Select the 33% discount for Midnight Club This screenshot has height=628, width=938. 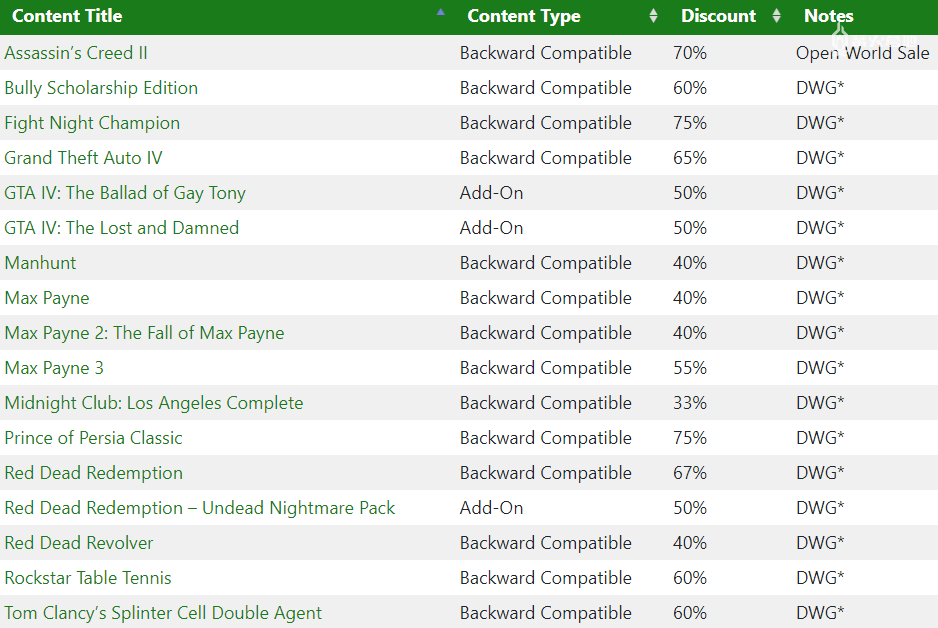click(690, 403)
